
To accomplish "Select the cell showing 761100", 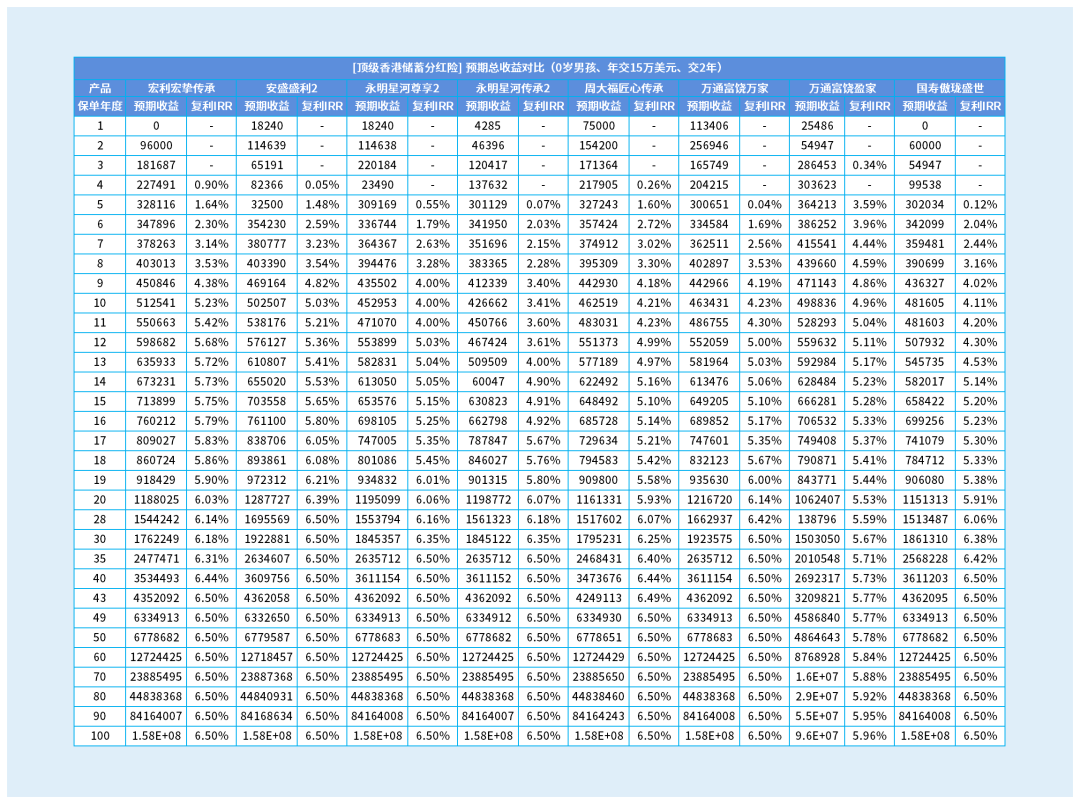I will tap(267, 421).
